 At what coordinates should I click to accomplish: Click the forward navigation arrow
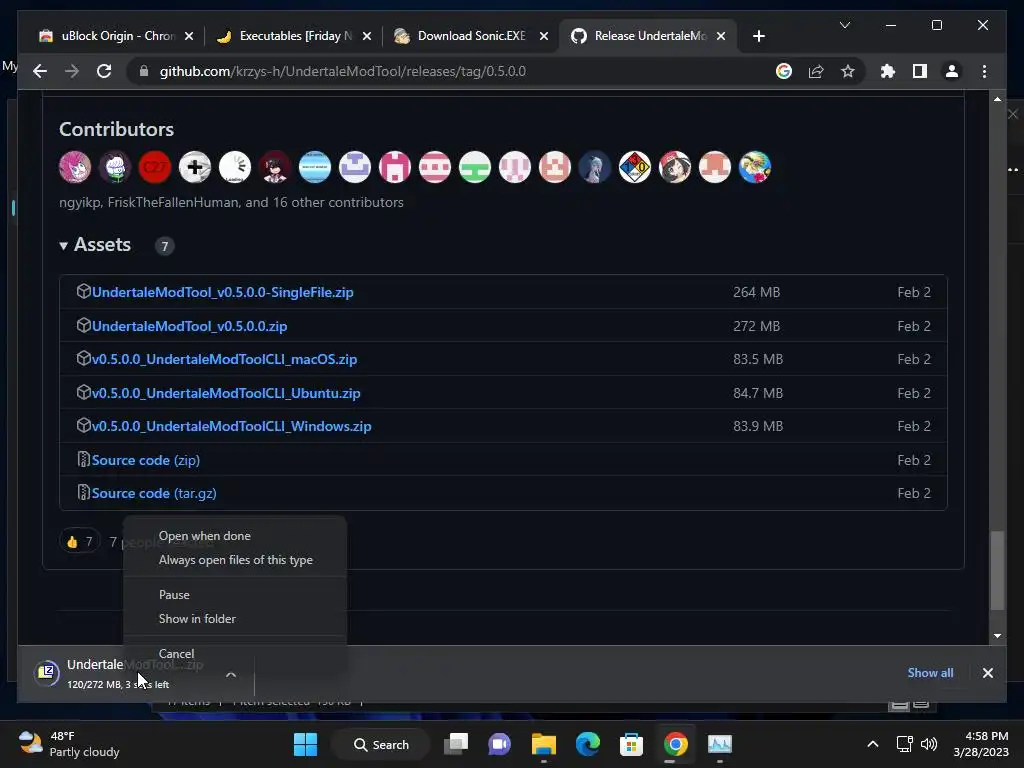[72, 71]
